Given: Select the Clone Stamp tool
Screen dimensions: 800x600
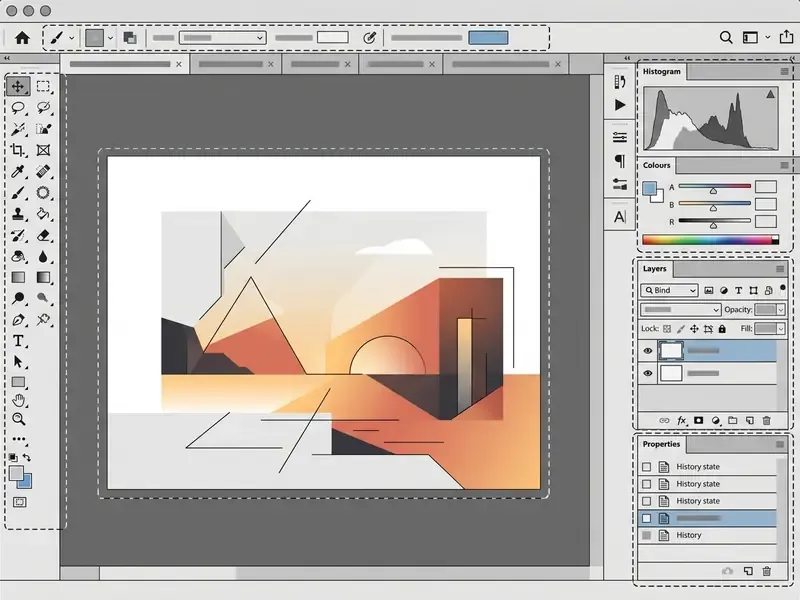Looking at the screenshot, I should 18,214.
